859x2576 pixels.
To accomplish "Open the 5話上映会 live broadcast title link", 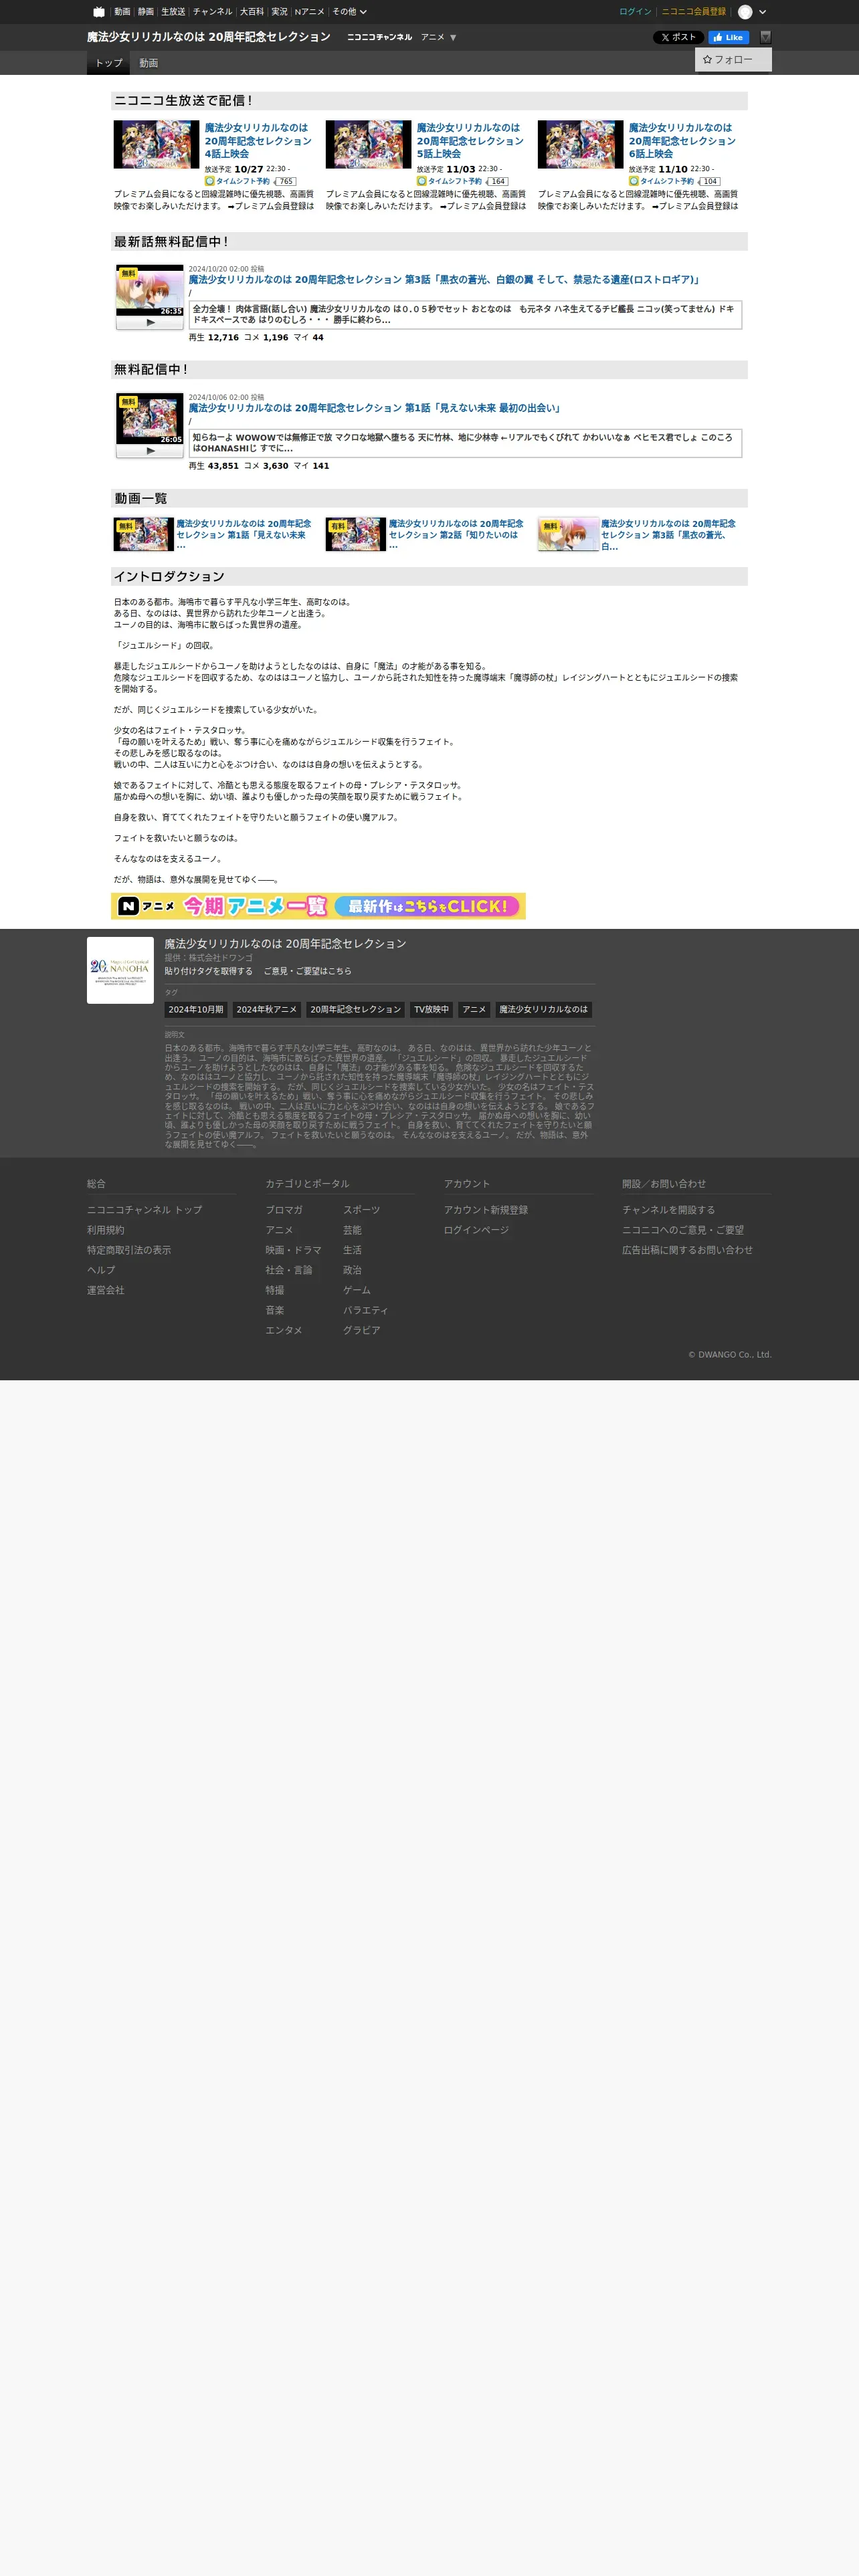I will click(x=470, y=141).
